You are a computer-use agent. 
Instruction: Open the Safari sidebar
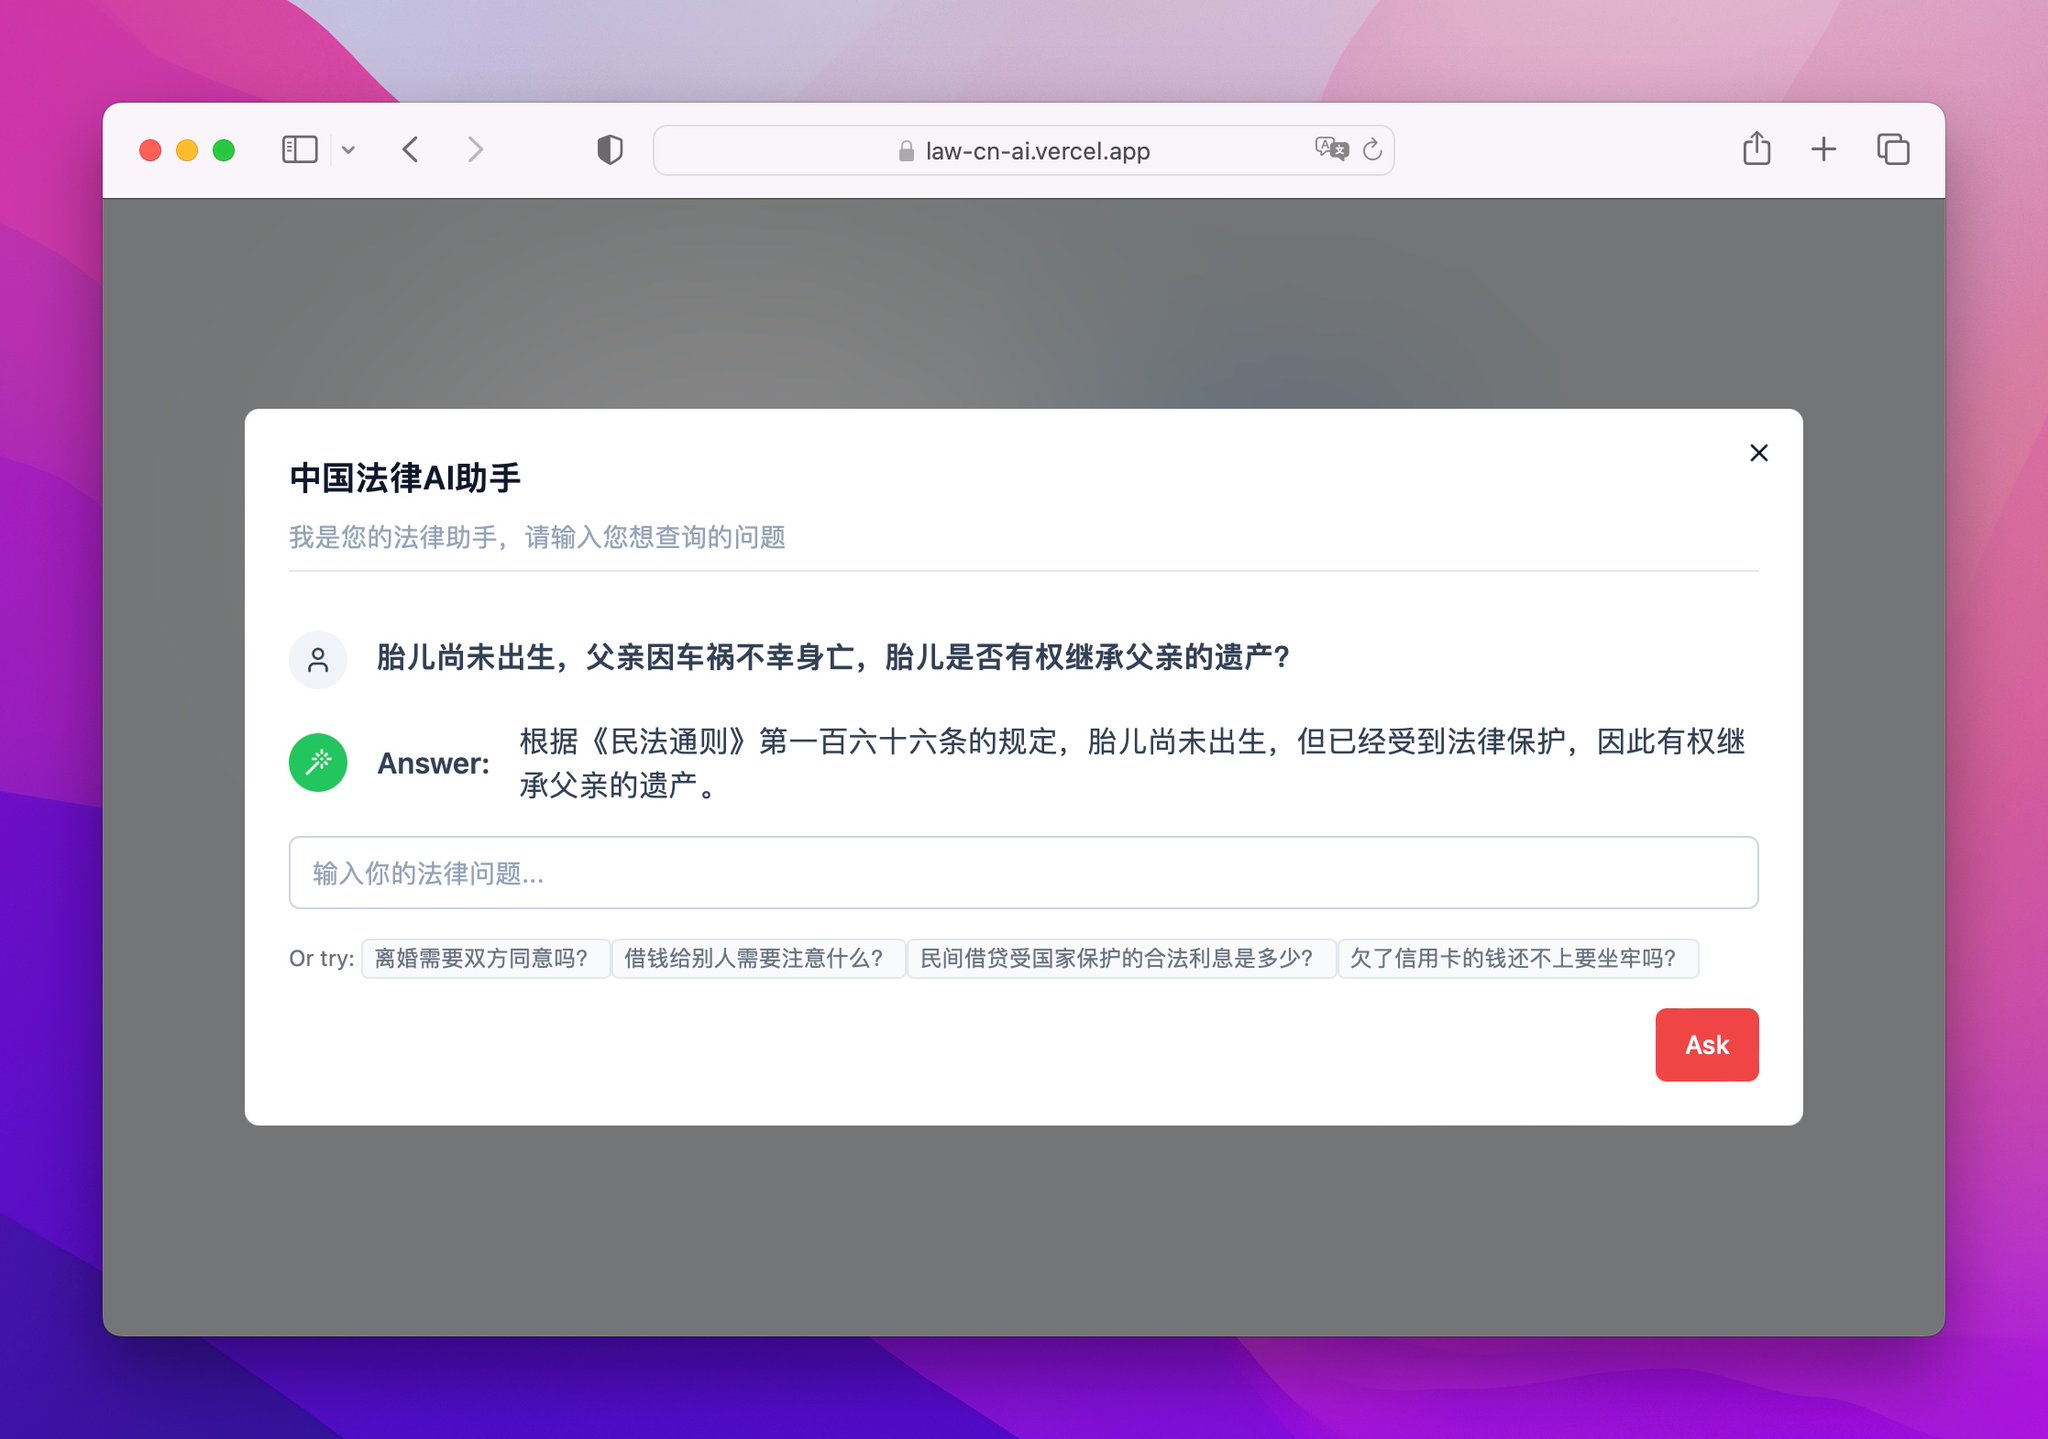[298, 149]
